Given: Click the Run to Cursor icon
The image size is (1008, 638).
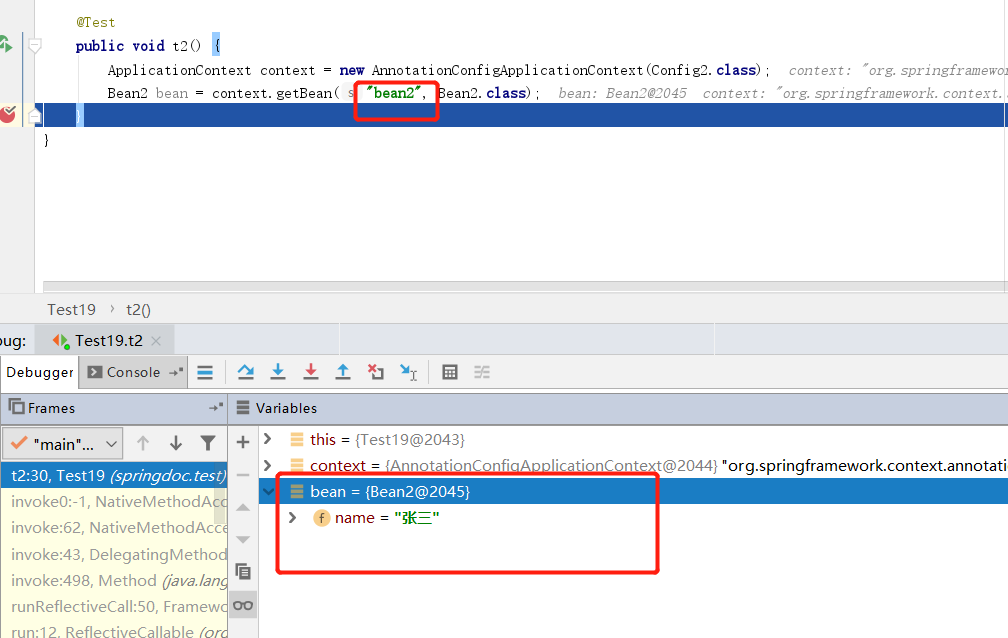Looking at the screenshot, I should coord(408,372).
